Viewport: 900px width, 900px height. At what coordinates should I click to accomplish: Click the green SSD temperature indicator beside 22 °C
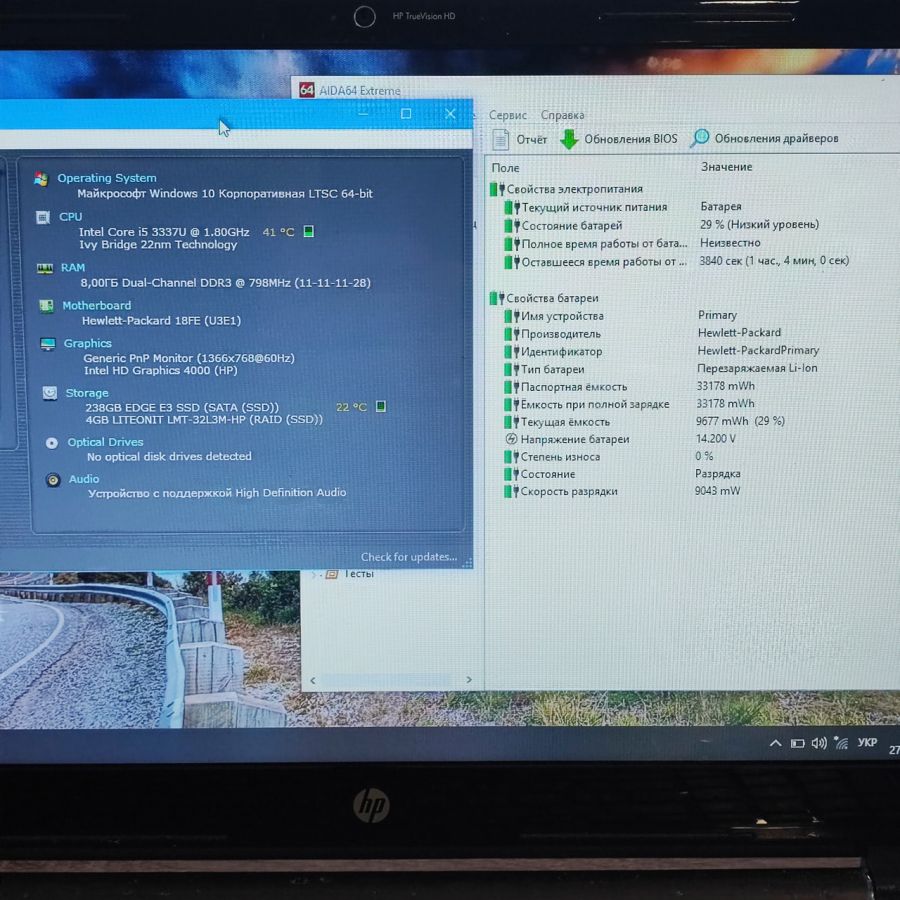pyautogui.click(x=380, y=406)
